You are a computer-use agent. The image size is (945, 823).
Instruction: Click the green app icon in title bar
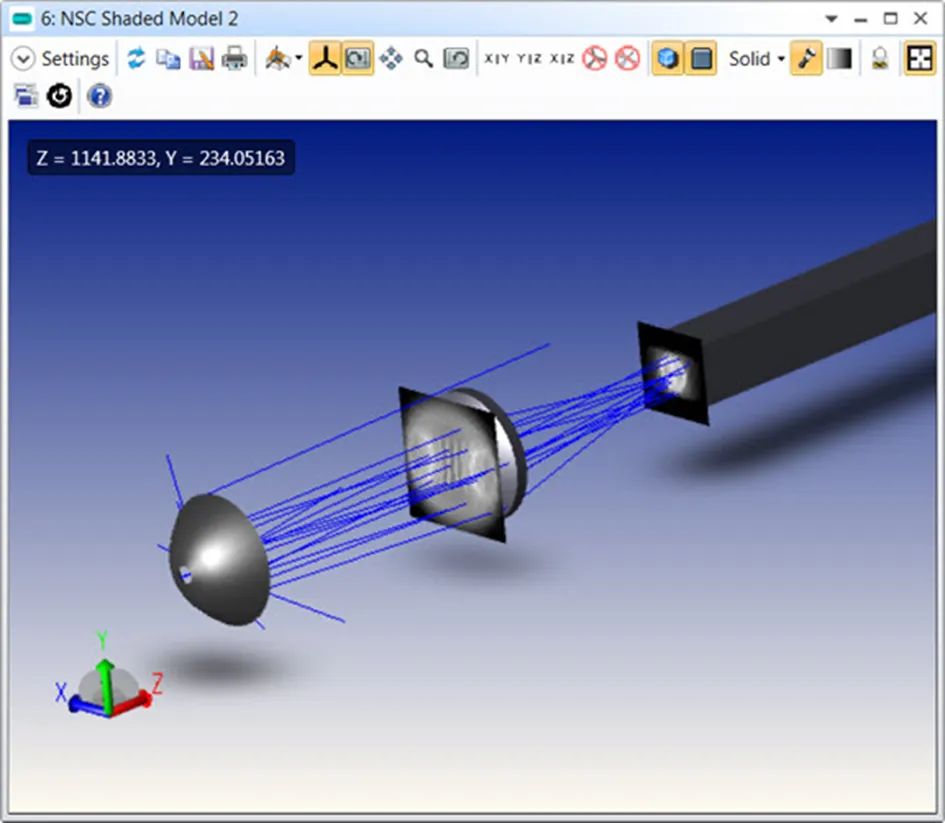point(22,19)
